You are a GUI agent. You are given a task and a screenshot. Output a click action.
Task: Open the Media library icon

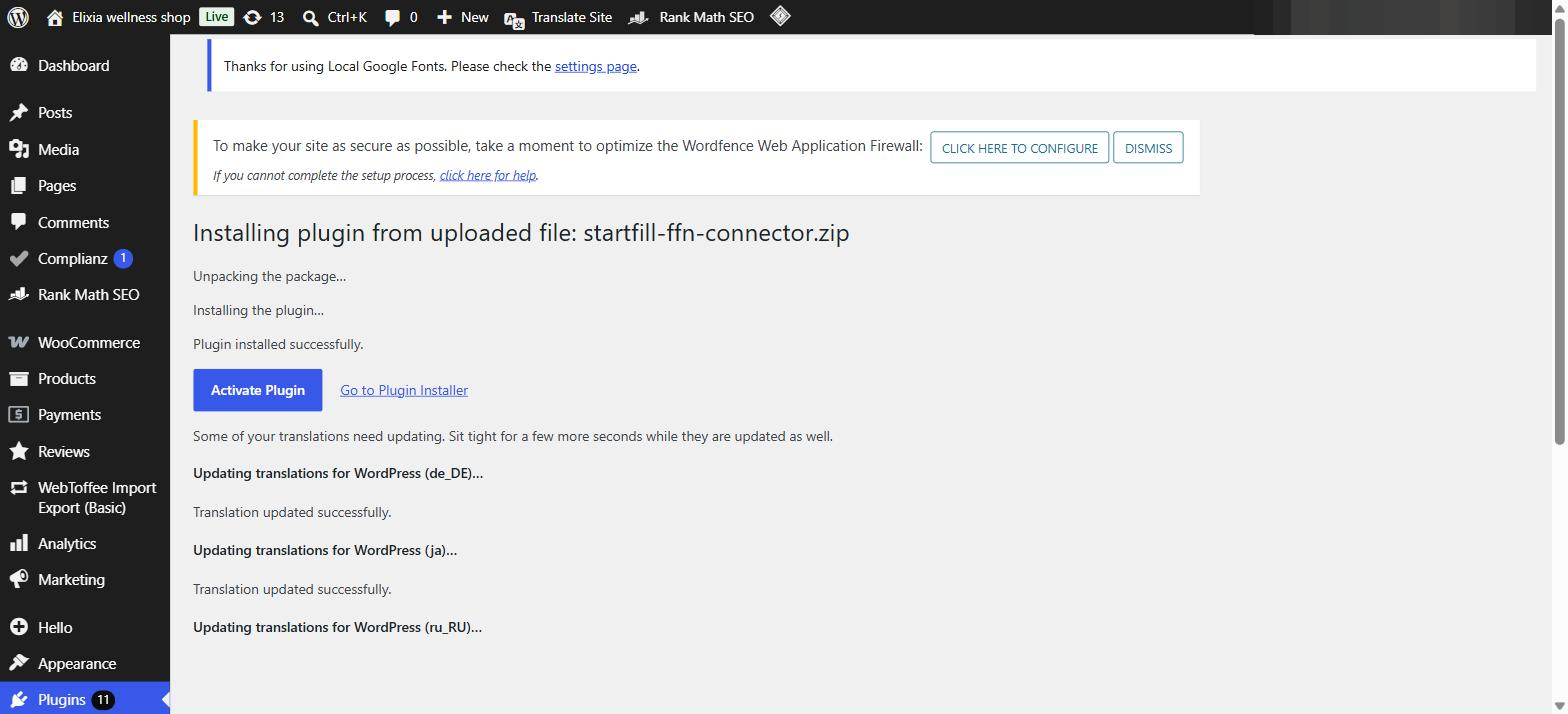[x=18, y=149]
